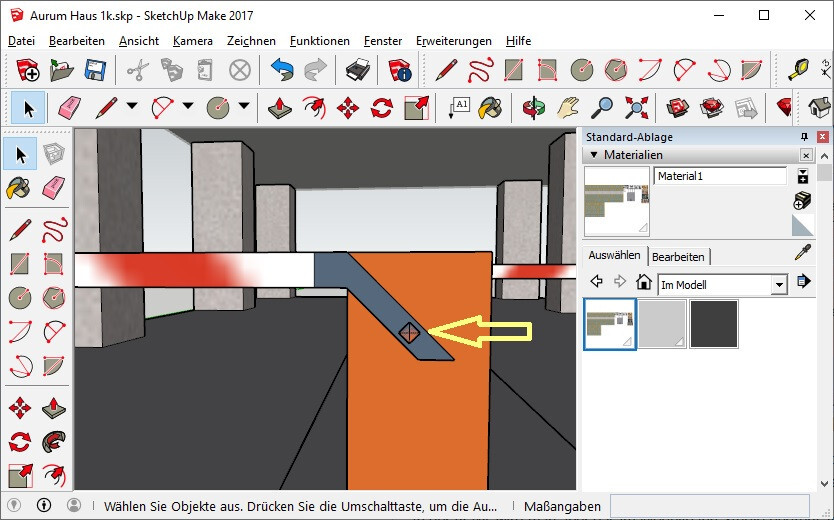This screenshot has width=834, height=520.
Task: Activate the Move tool in top toolbar
Action: tap(348, 108)
